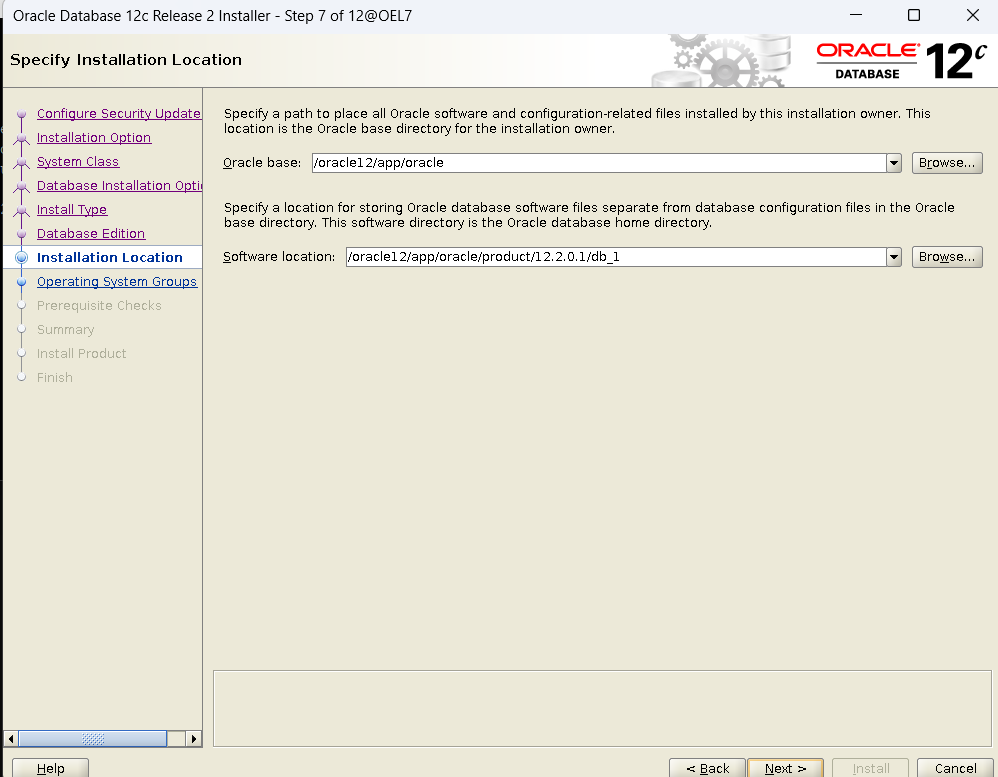Click the System Class step marker icon
The height and width of the screenshot is (777, 998).
pos(22,162)
